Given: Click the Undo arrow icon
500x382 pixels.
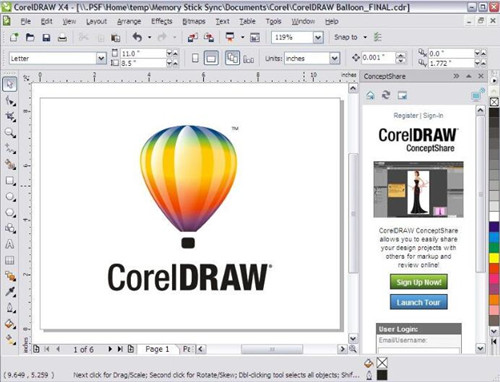Looking at the screenshot, I should click(x=137, y=37).
